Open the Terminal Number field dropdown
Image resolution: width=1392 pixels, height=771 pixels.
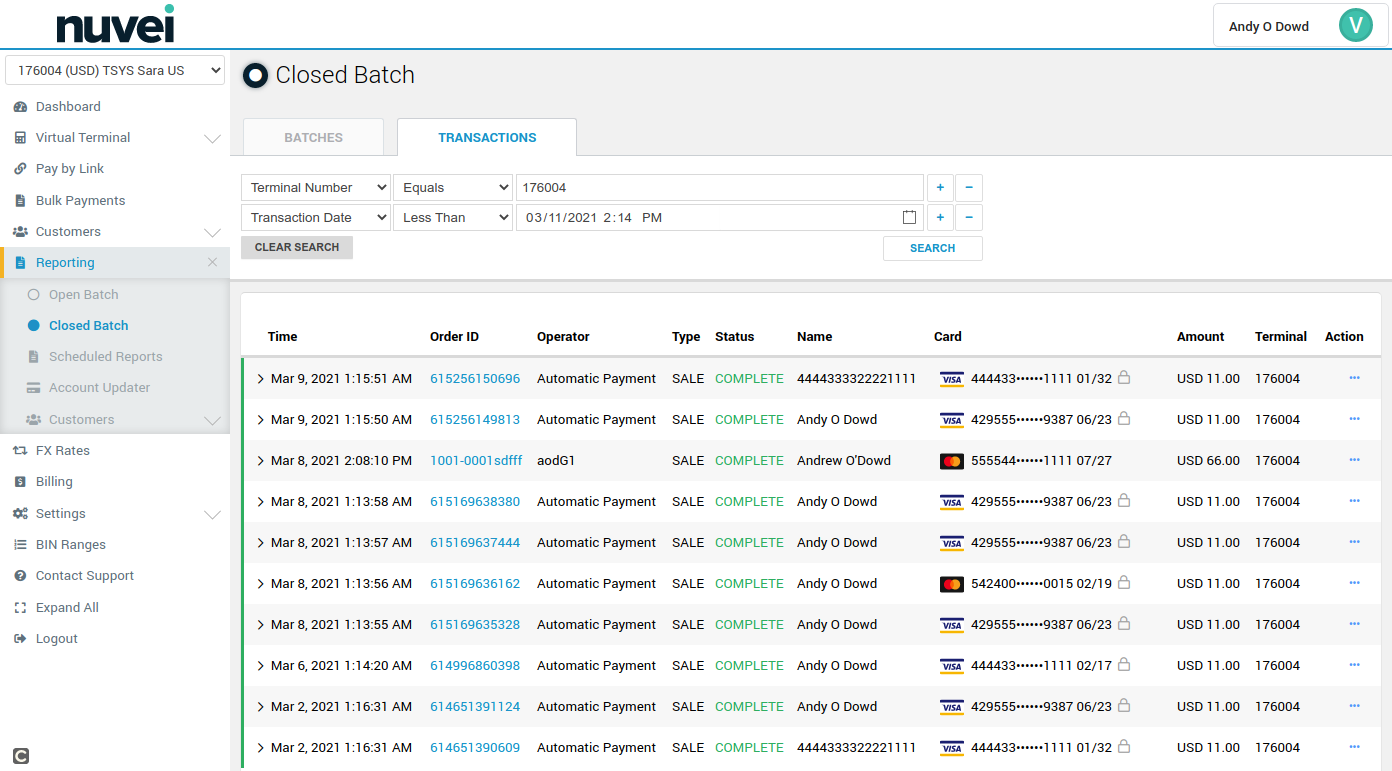[315, 188]
